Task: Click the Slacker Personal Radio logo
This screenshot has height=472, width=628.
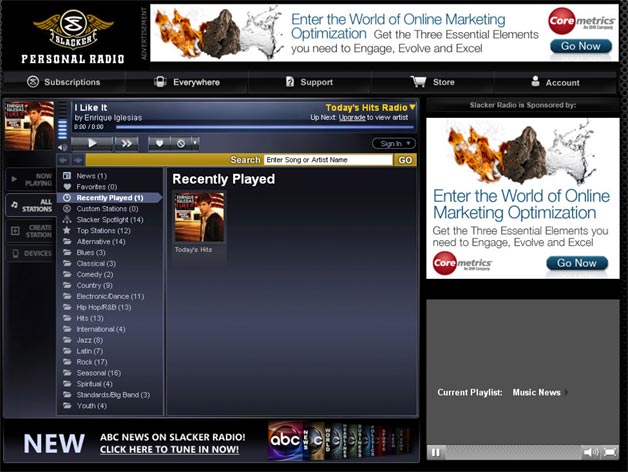Action: click(72, 36)
